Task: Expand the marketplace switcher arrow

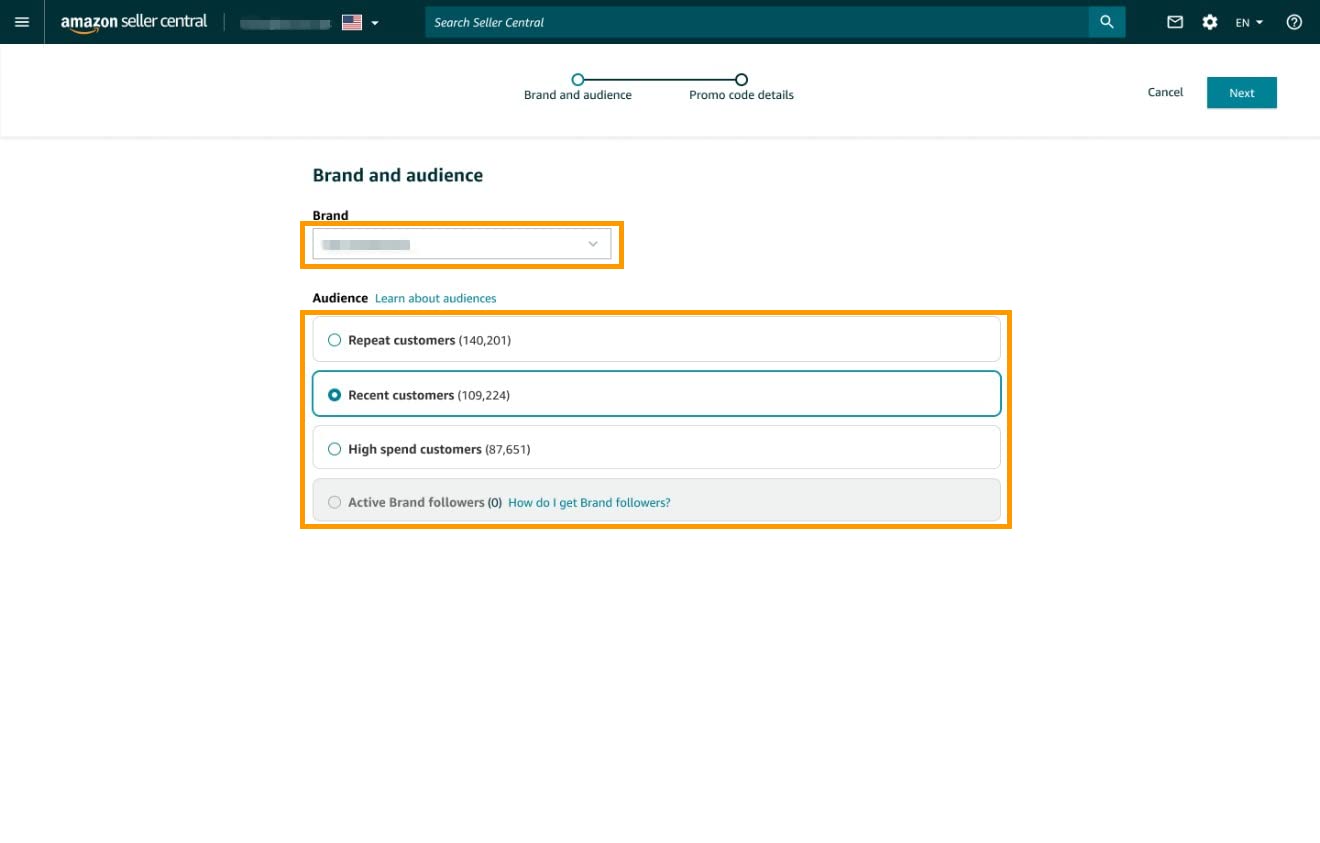Action: tap(375, 23)
